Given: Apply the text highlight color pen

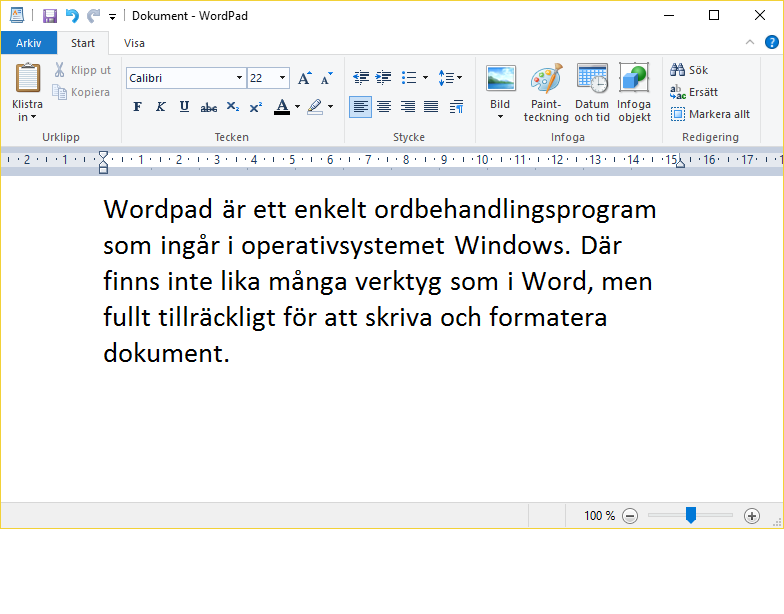Looking at the screenshot, I should [314, 106].
